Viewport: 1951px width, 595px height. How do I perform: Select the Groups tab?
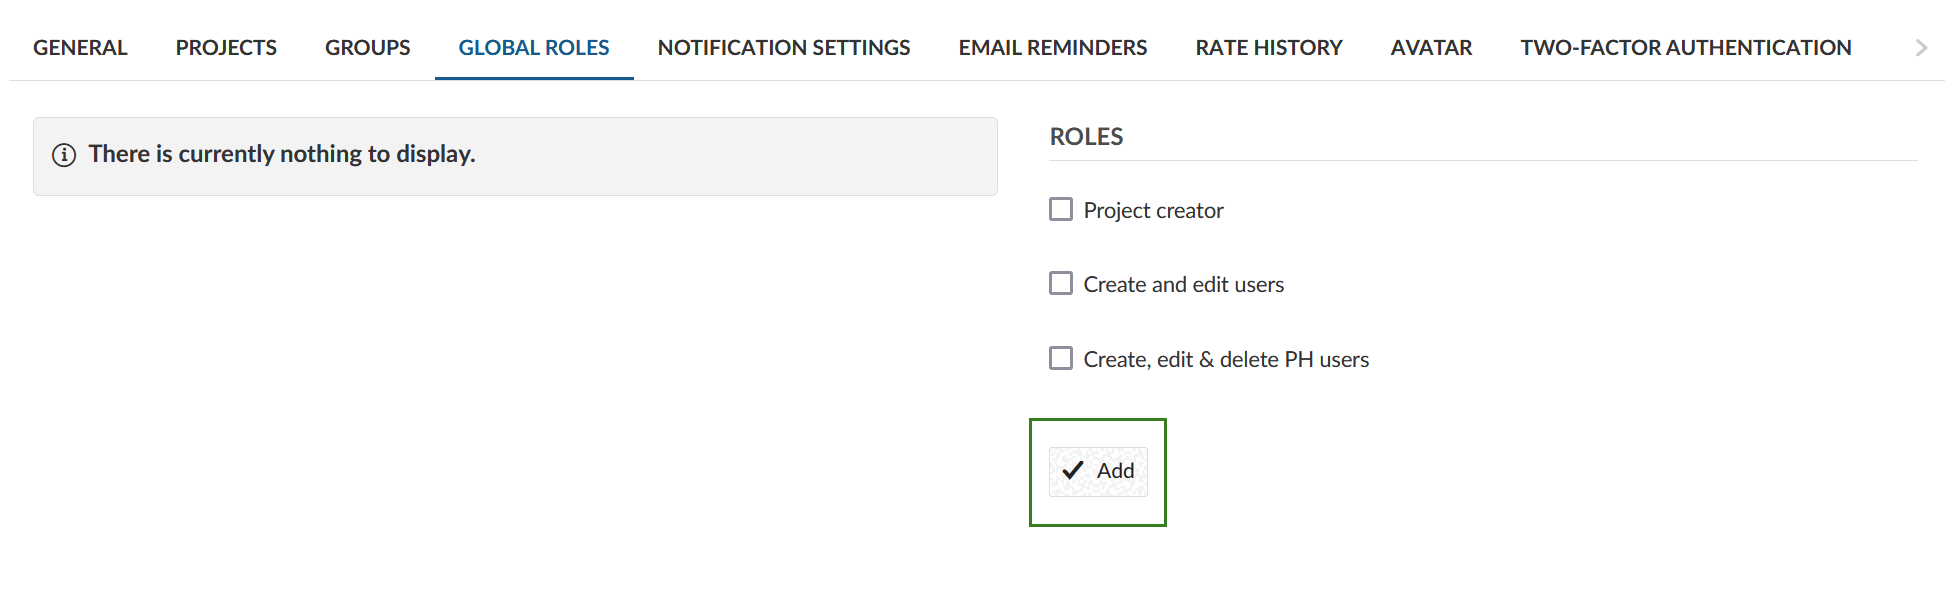point(367,46)
